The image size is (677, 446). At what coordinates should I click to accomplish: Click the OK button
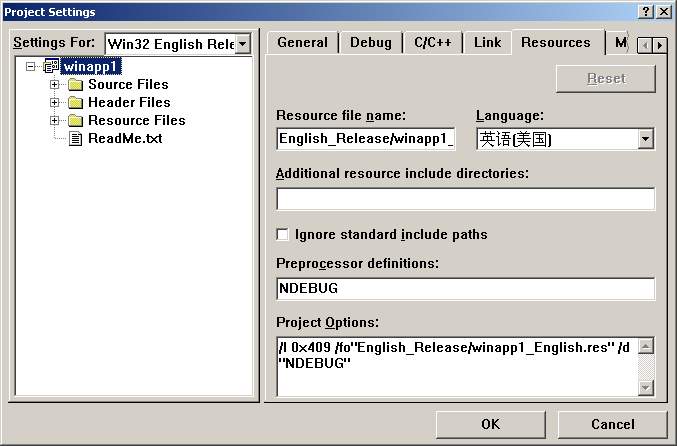click(x=490, y=424)
